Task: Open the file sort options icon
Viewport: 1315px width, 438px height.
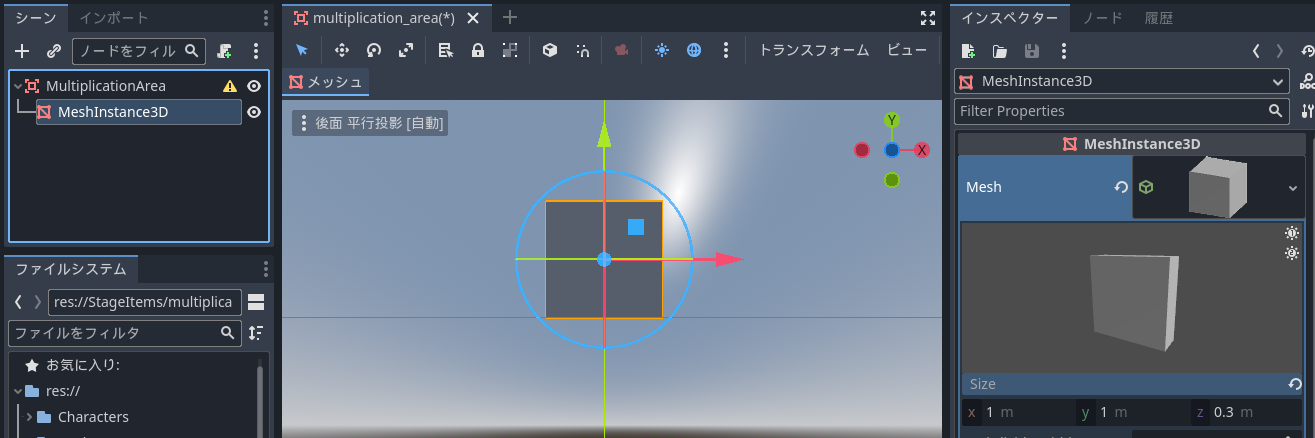Action: 256,332
